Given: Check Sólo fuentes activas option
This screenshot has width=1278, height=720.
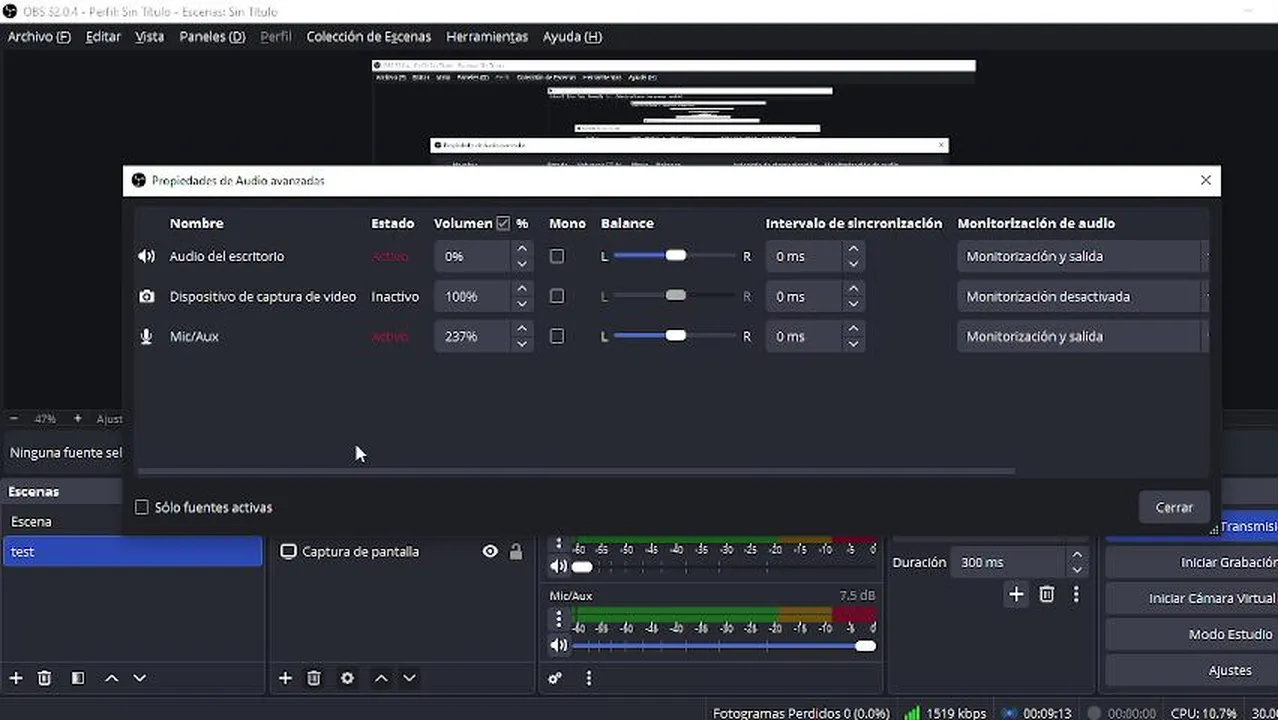Looking at the screenshot, I should (142, 507).
